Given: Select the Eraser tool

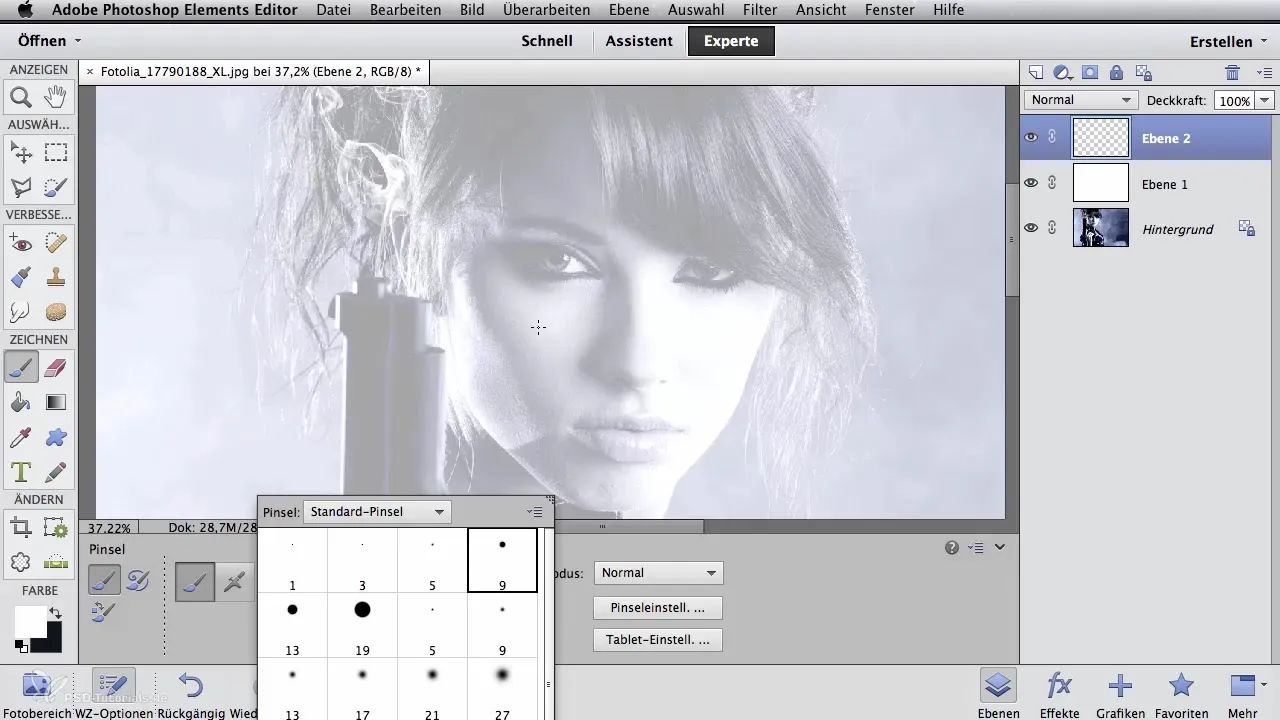Looking at the screenshot, I should (56, 368).
